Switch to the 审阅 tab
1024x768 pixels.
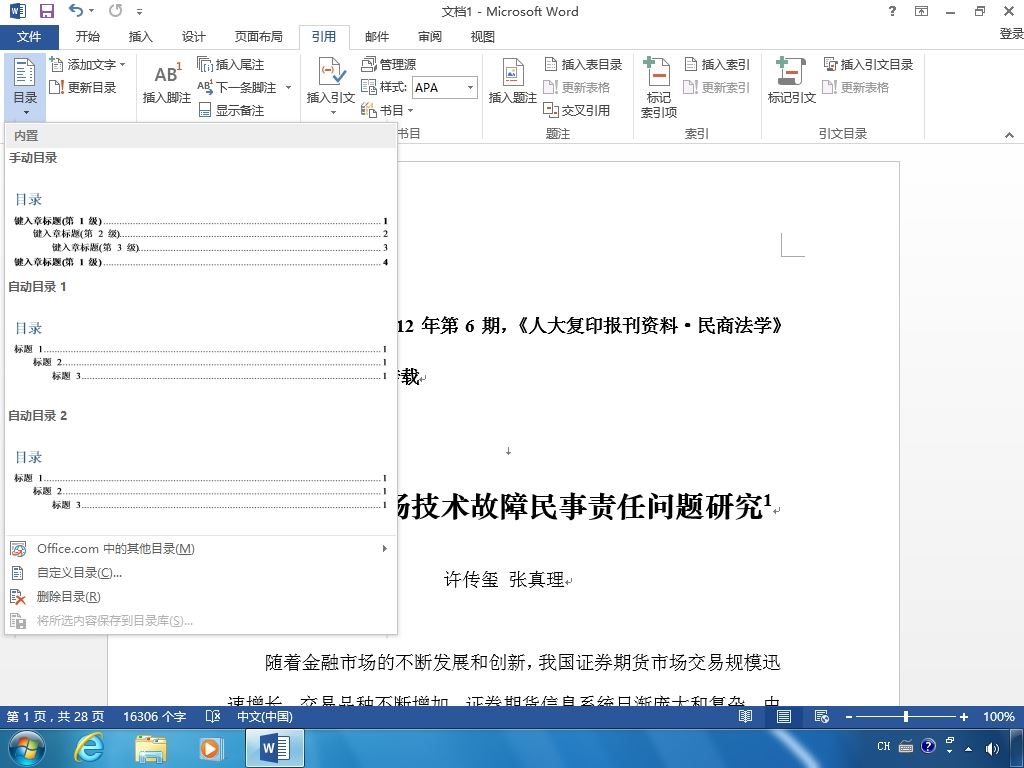pyautogui.click(x=430, y=37)
